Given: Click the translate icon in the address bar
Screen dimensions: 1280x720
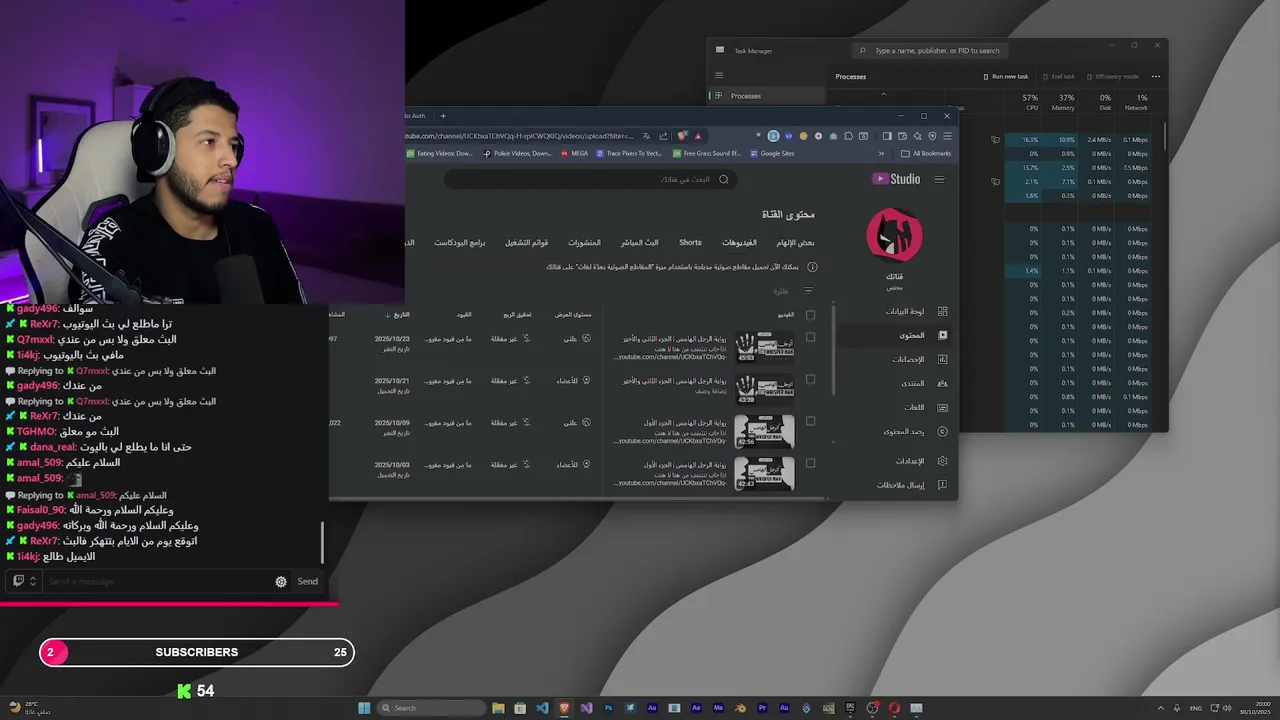Looking at the screenshot, I should pos(646,136).
